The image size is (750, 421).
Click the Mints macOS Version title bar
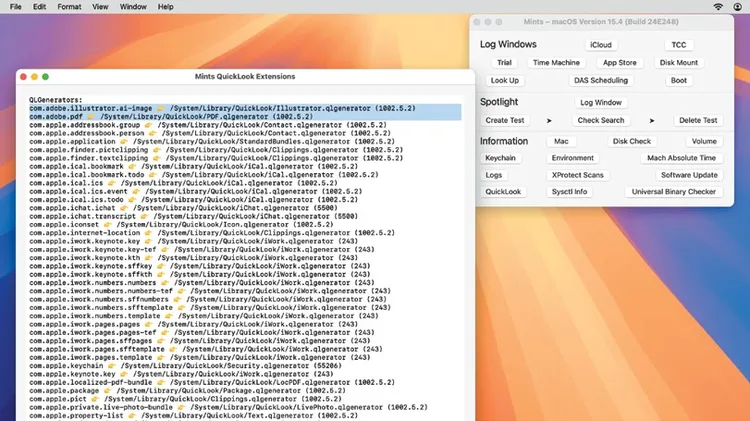(x=601, y=22)
